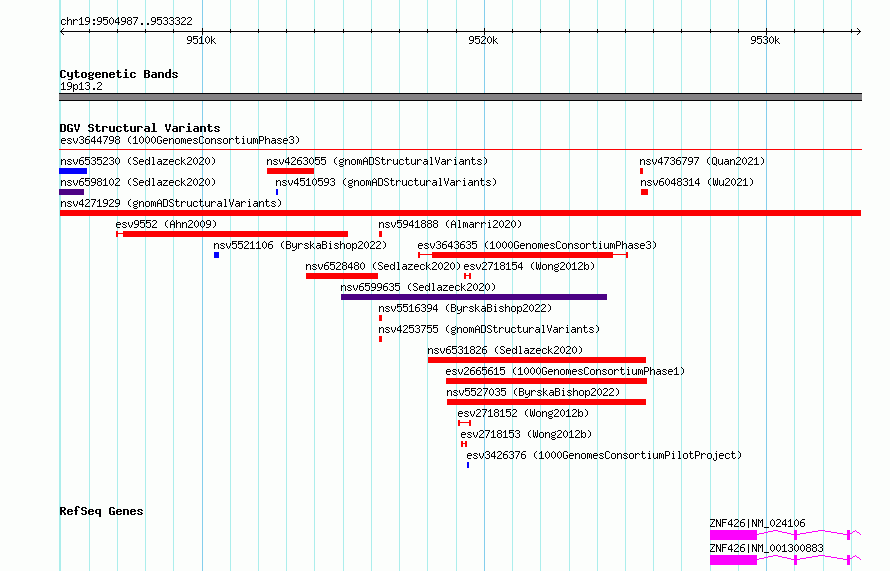Click the Cytogenetic Bands track title
Image resolution: width=890 pixels, height=571 pixels.
pyautogui.click(x=119, y=74)
